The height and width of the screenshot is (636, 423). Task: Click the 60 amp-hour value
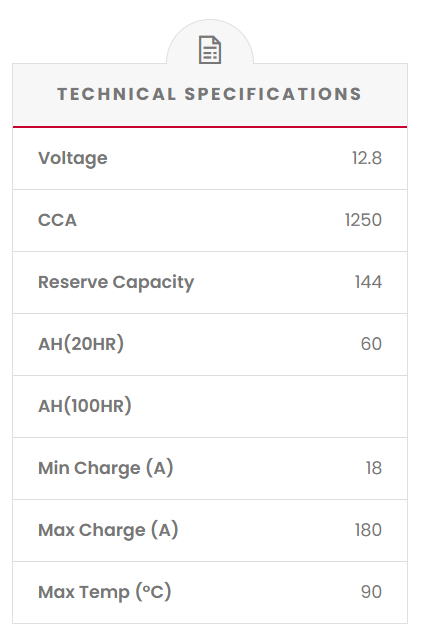(x=371, y=344)
